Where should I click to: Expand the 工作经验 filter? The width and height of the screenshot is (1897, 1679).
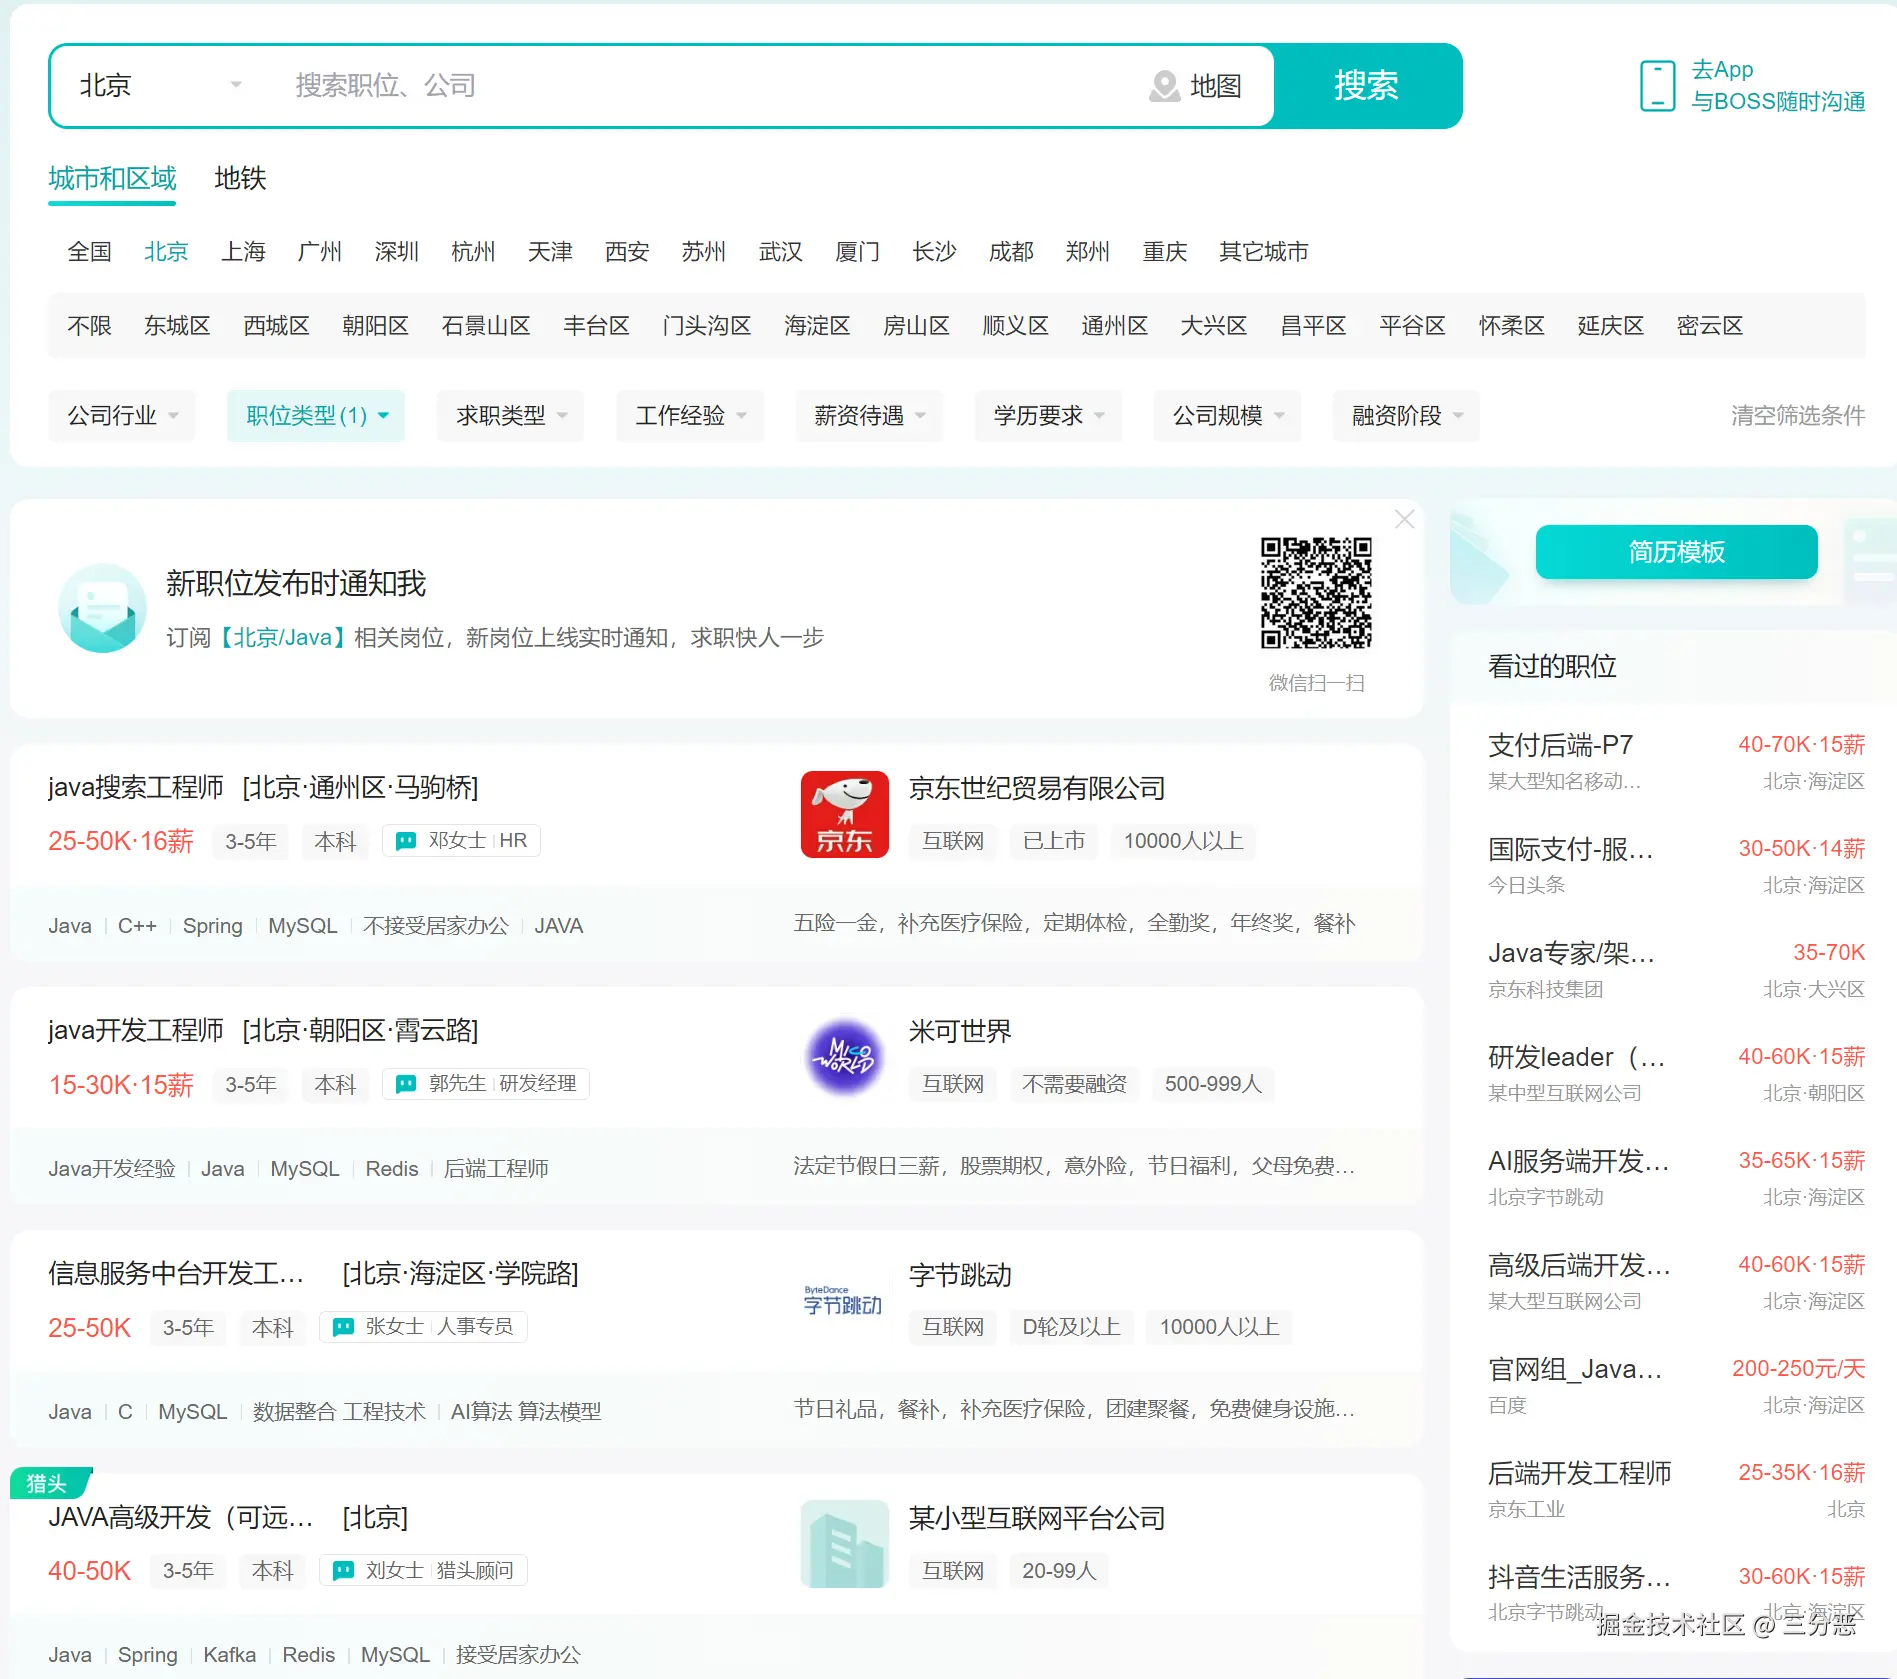click(x=690, y=415)
